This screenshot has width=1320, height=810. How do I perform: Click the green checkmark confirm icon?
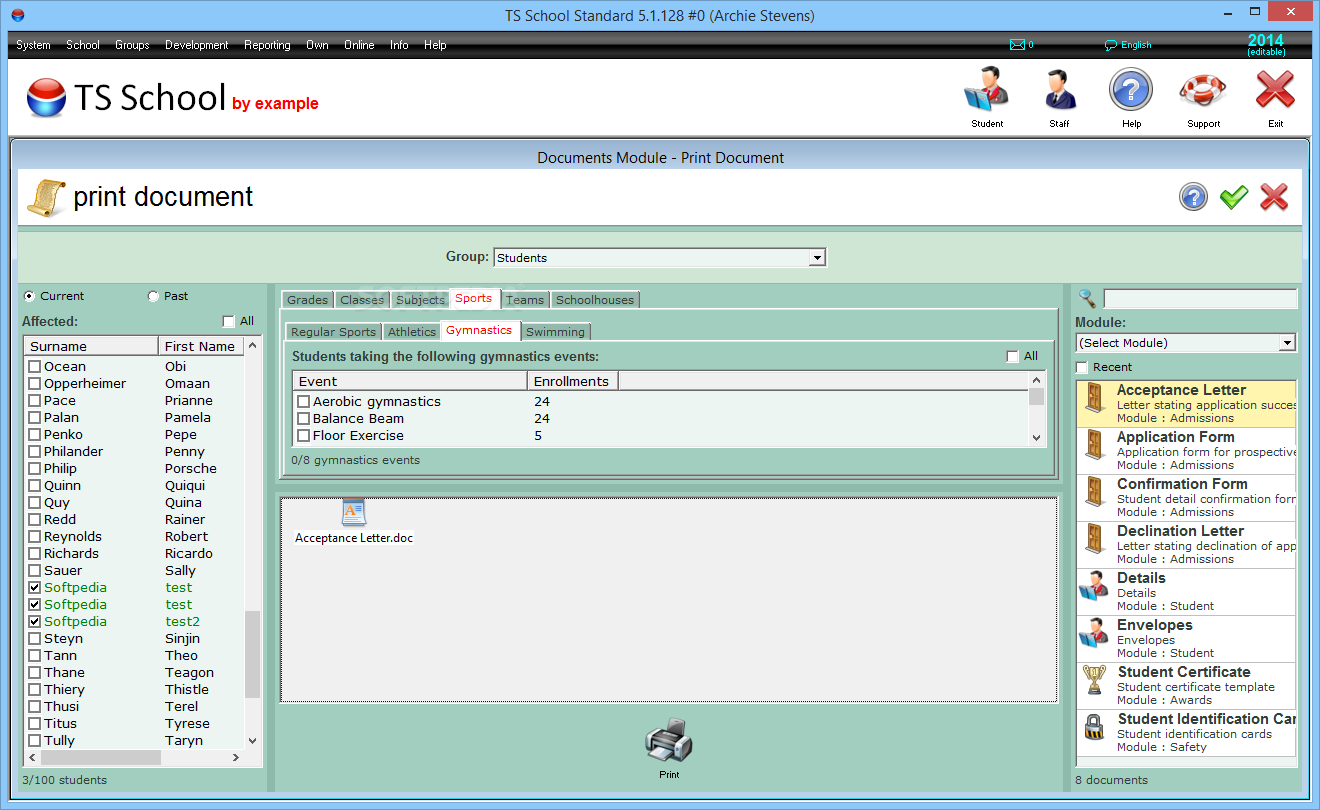[1234, 197]
